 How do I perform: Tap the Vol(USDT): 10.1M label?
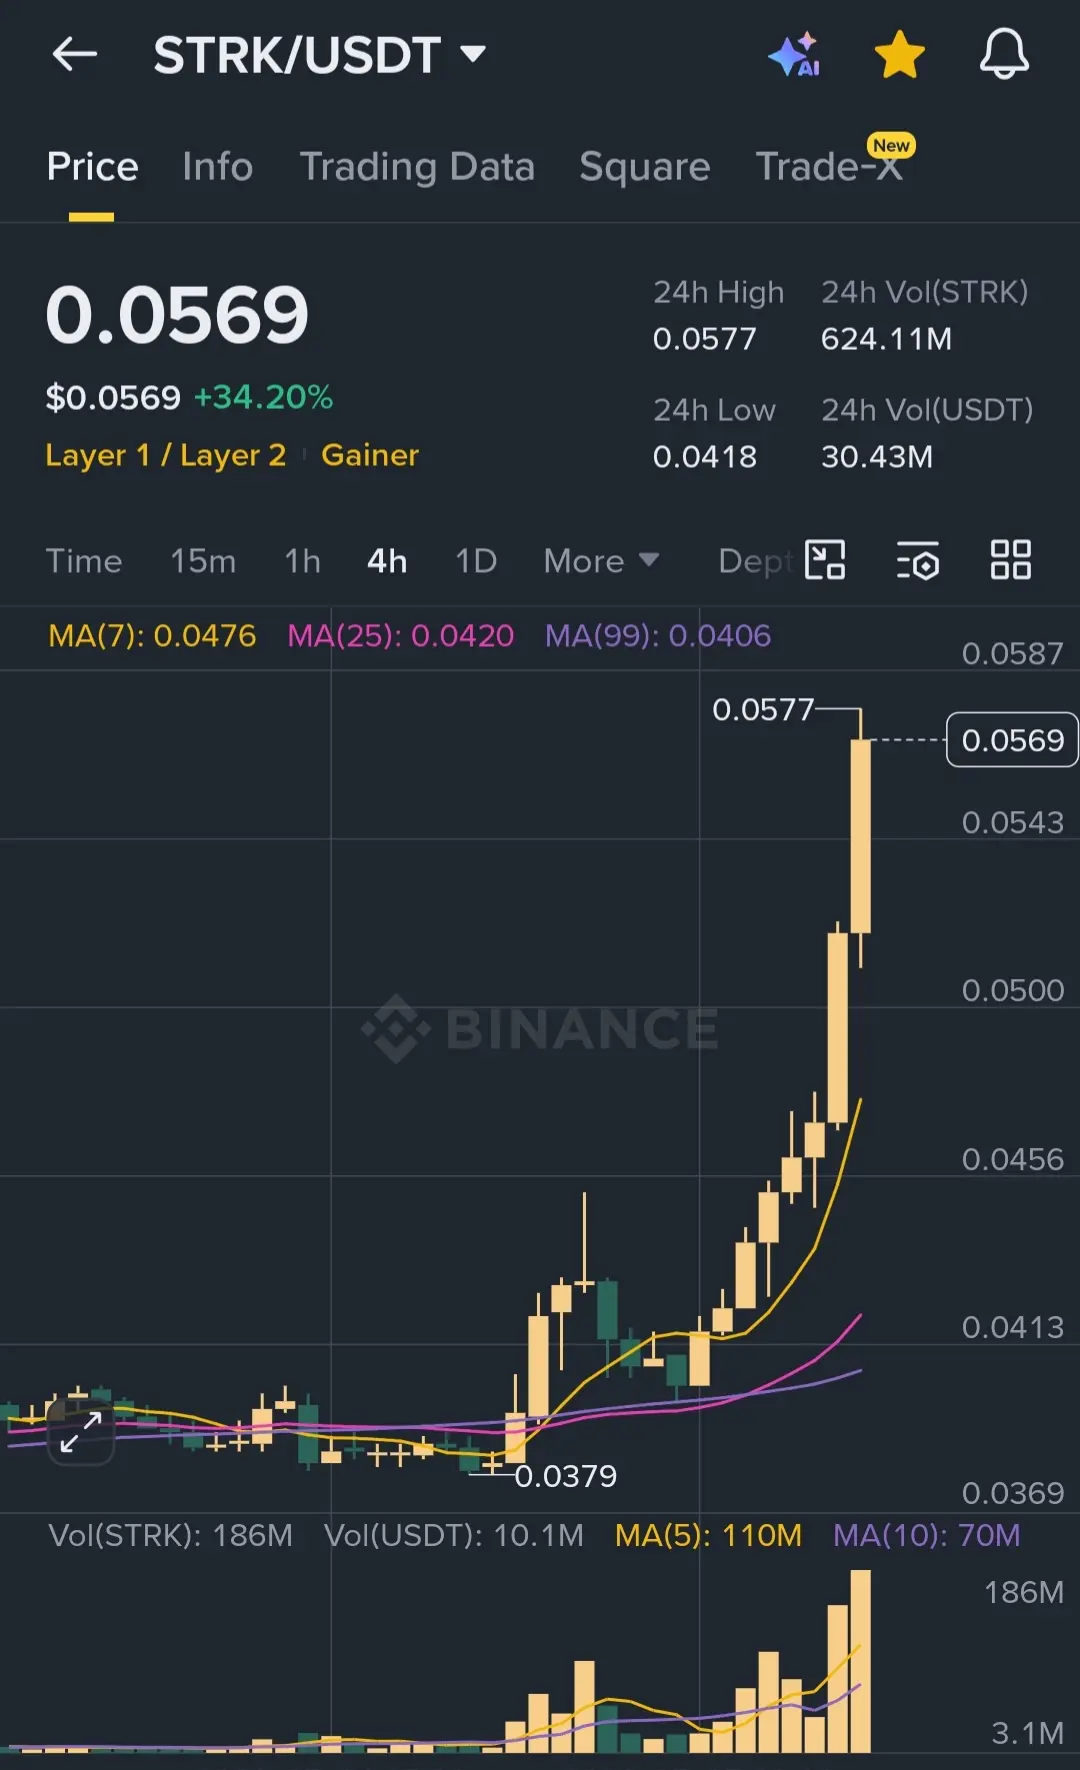coord(454,1535)
